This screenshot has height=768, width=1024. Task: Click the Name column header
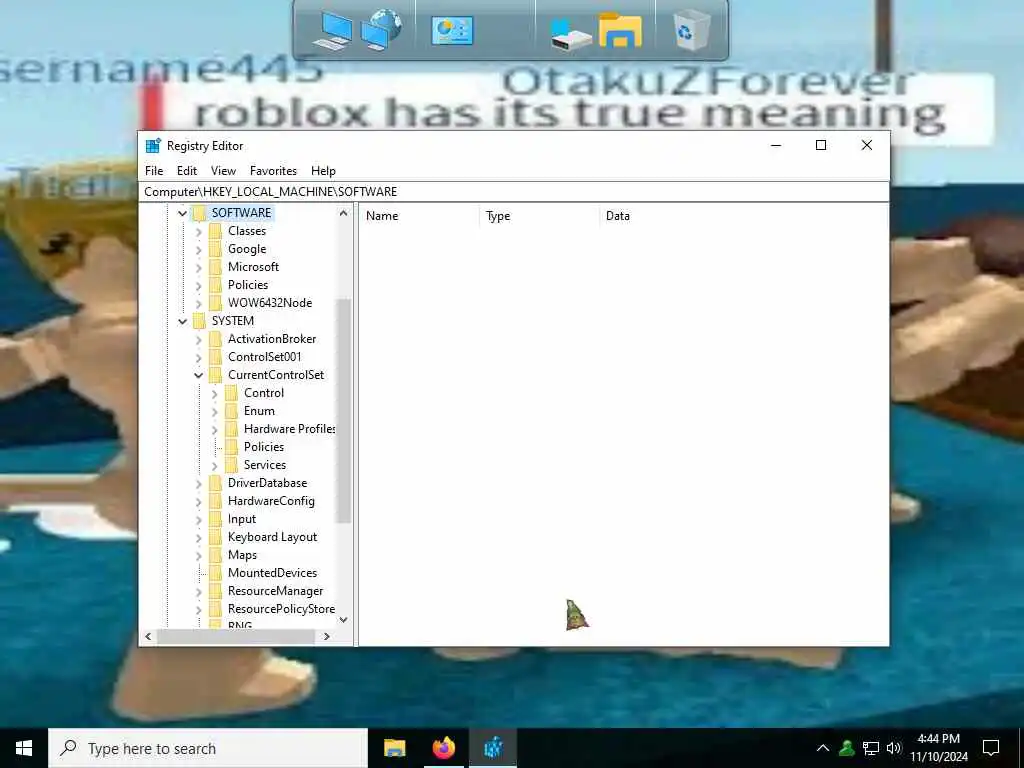tap(419, 216)
